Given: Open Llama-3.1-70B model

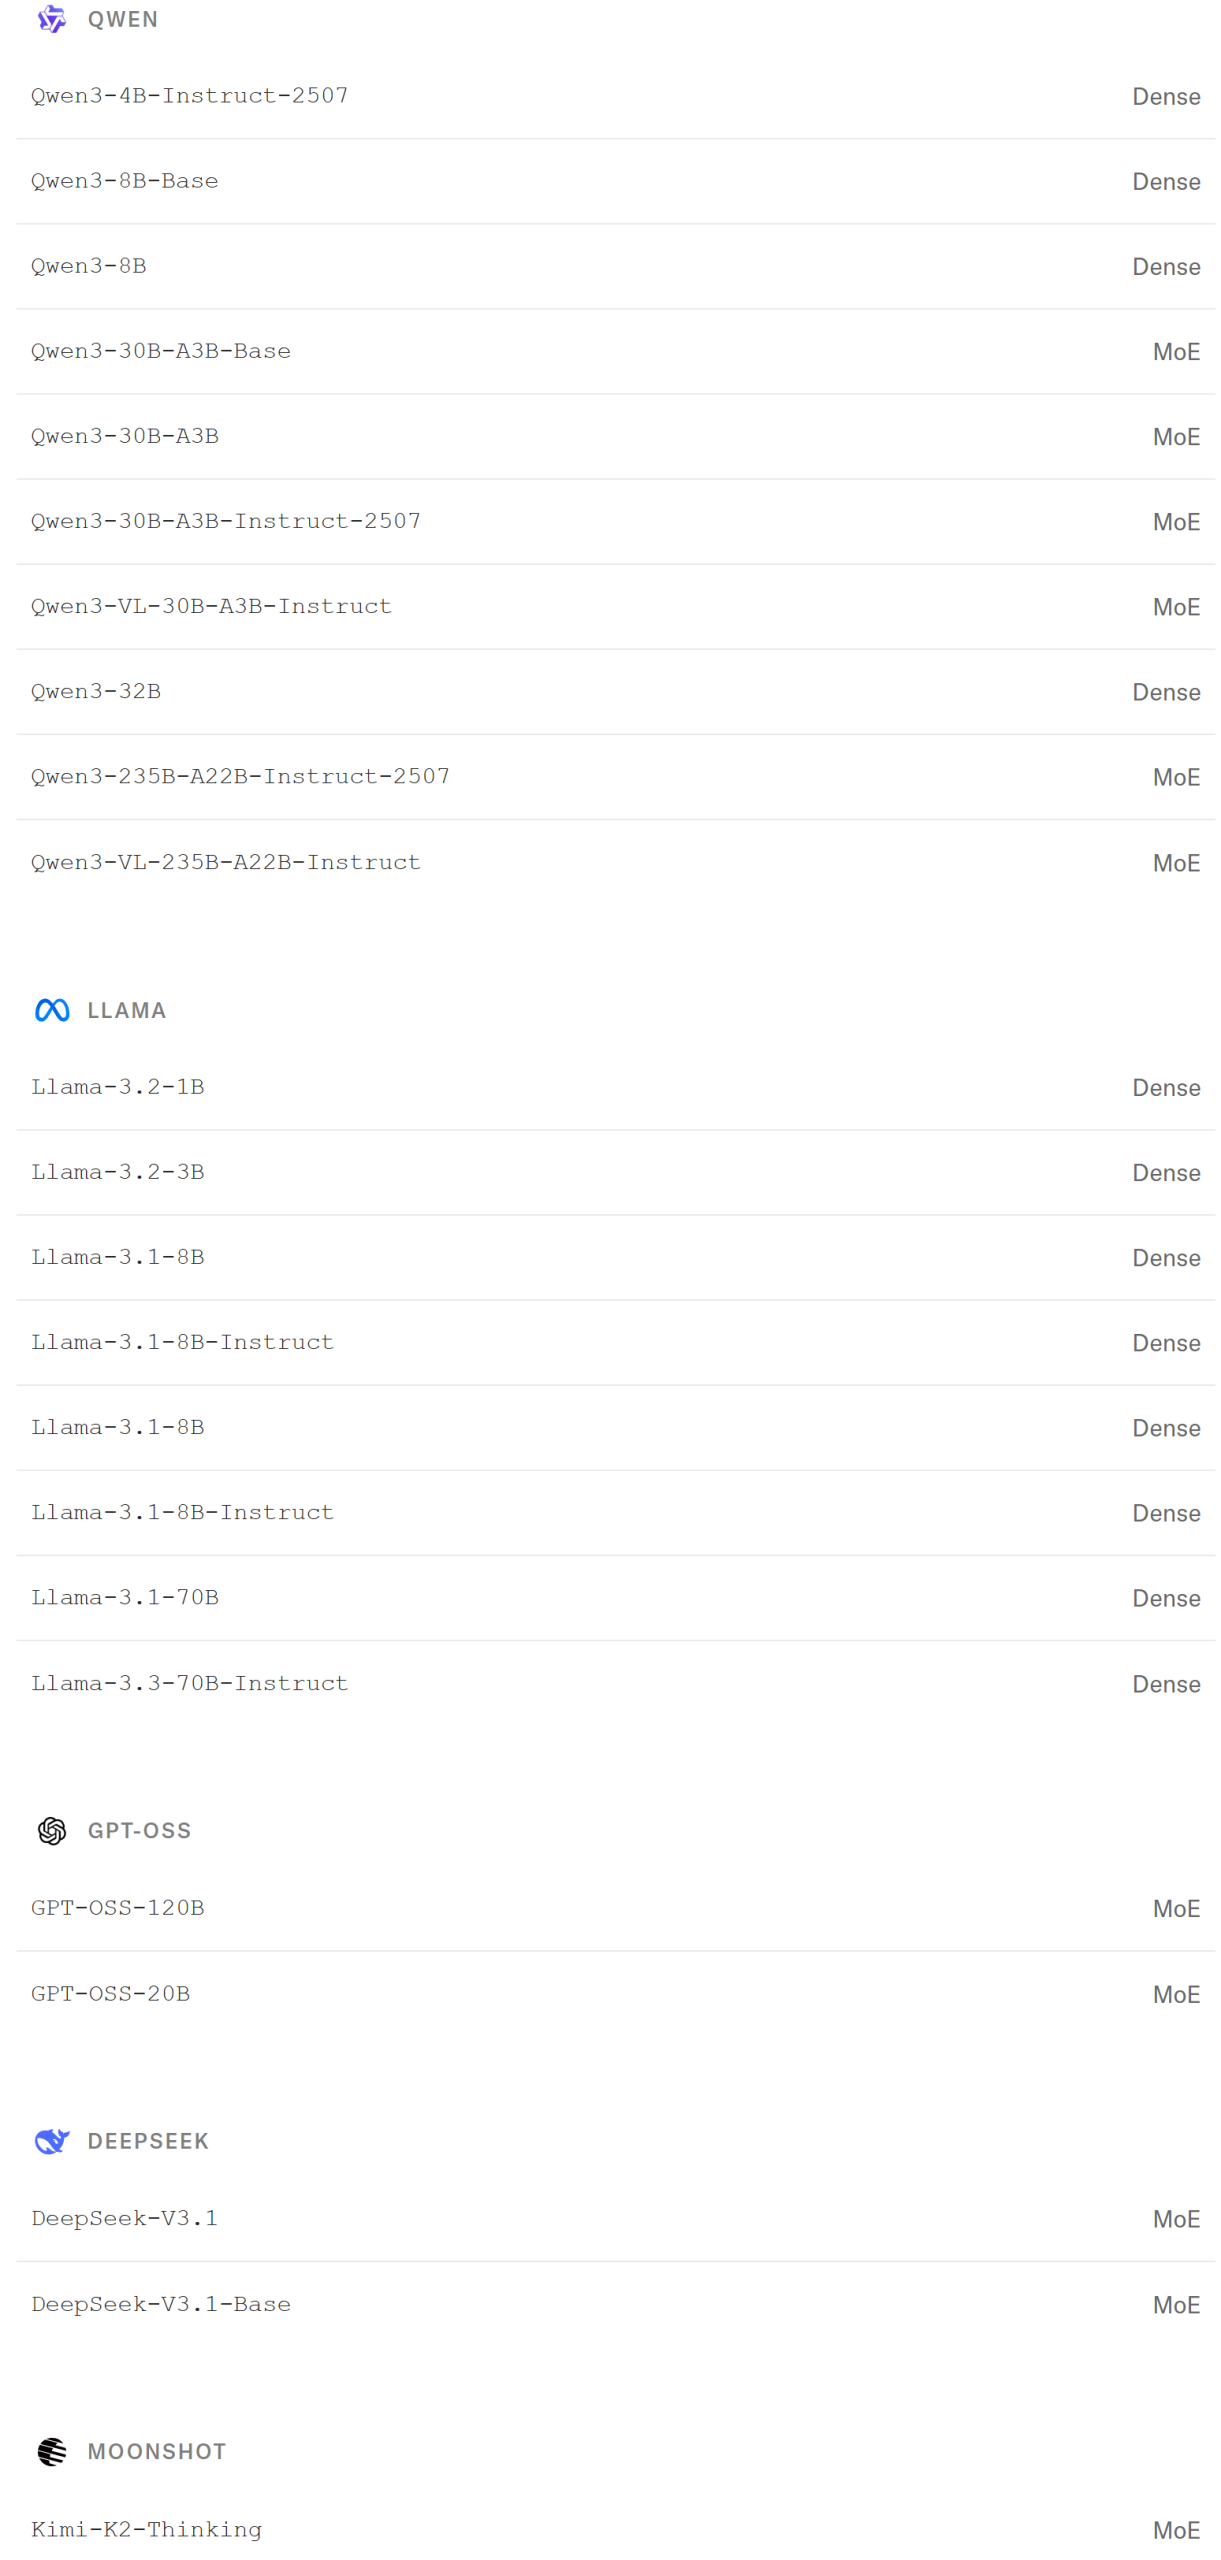Looking at the screenshot, I should click(x=125, y=1597).
